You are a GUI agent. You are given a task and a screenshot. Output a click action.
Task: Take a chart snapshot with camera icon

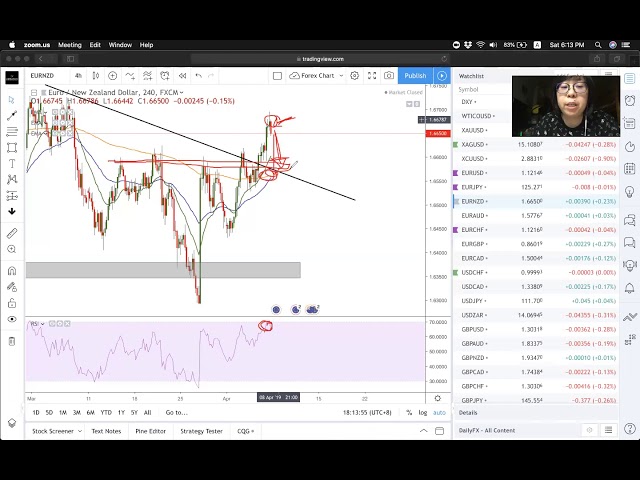pyautogui.click(x=389, y=76)
